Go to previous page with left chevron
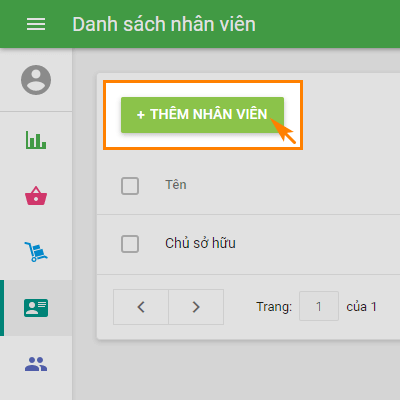Viewport: 400px width, 400px height. 141,307
